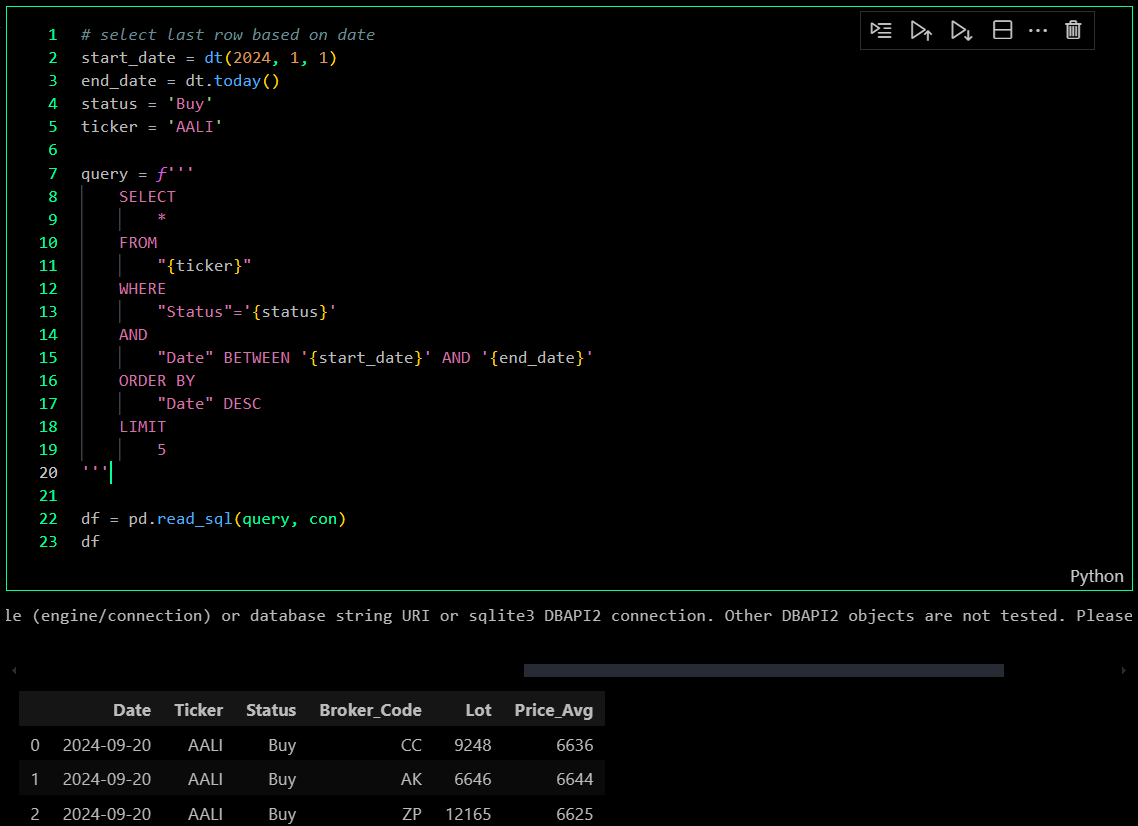Run cell by line icon in toolbar
The width and height of the screenshot is (1138, 826).
[881, 30]
